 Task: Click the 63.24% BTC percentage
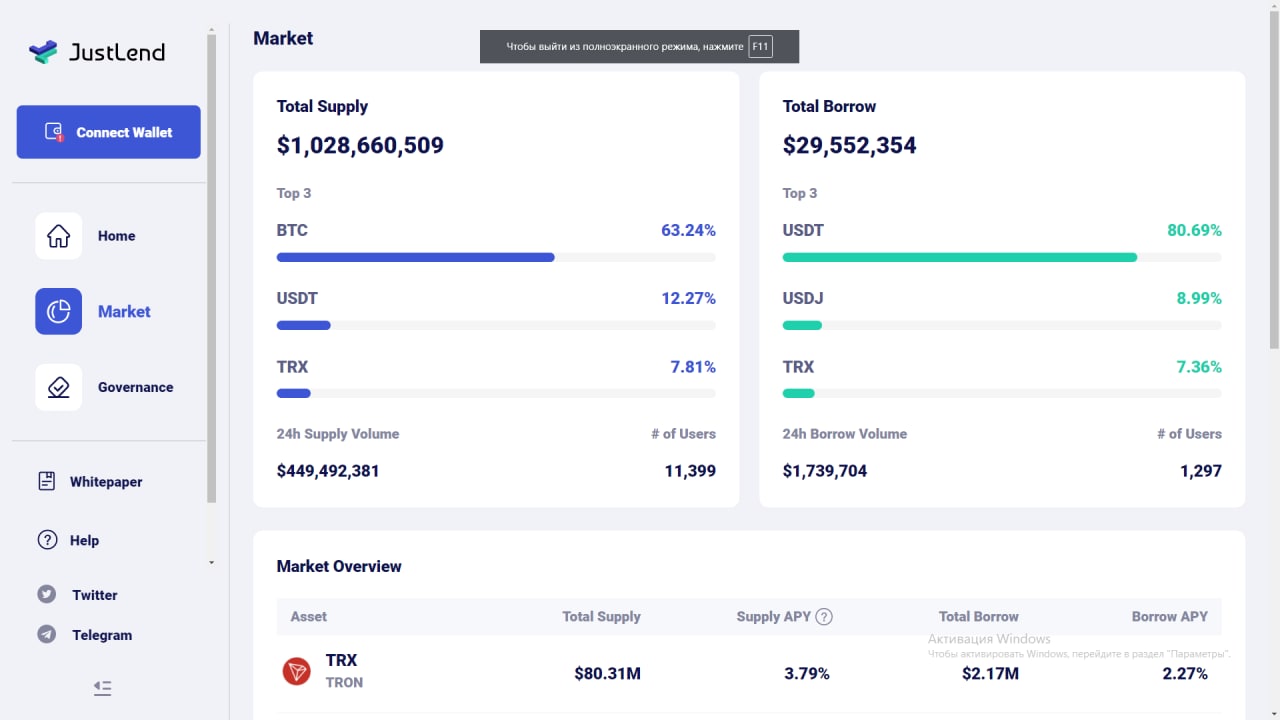coord(688,230)
